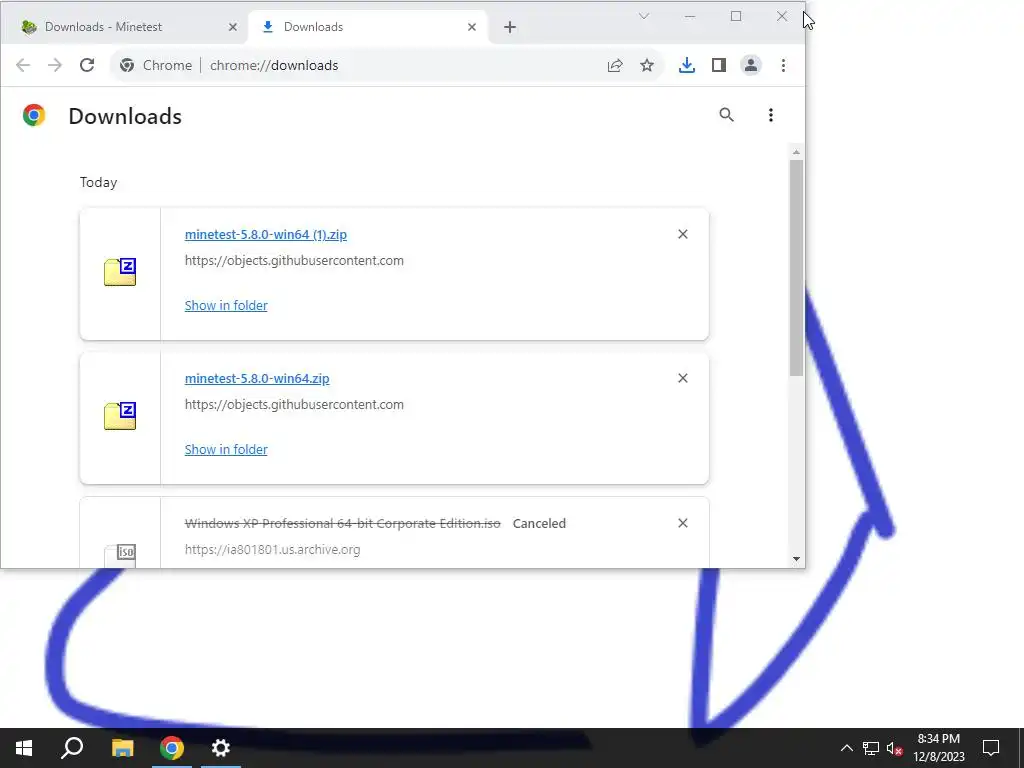Click the Today date heading
The image size is (1024, 768).
pyautogui.click(x=99, y=182)
